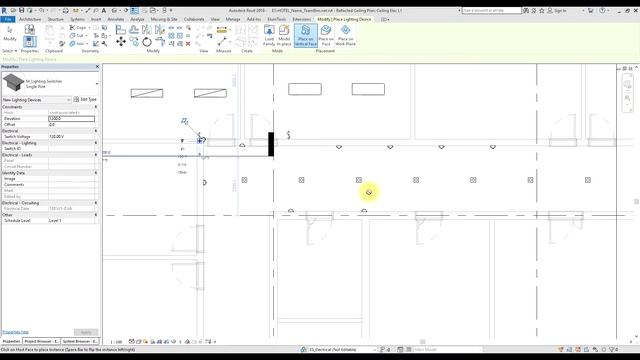Viewport: 640px width, 360px height.
Task: Click the Move tool icon
Action: (121, 42)
